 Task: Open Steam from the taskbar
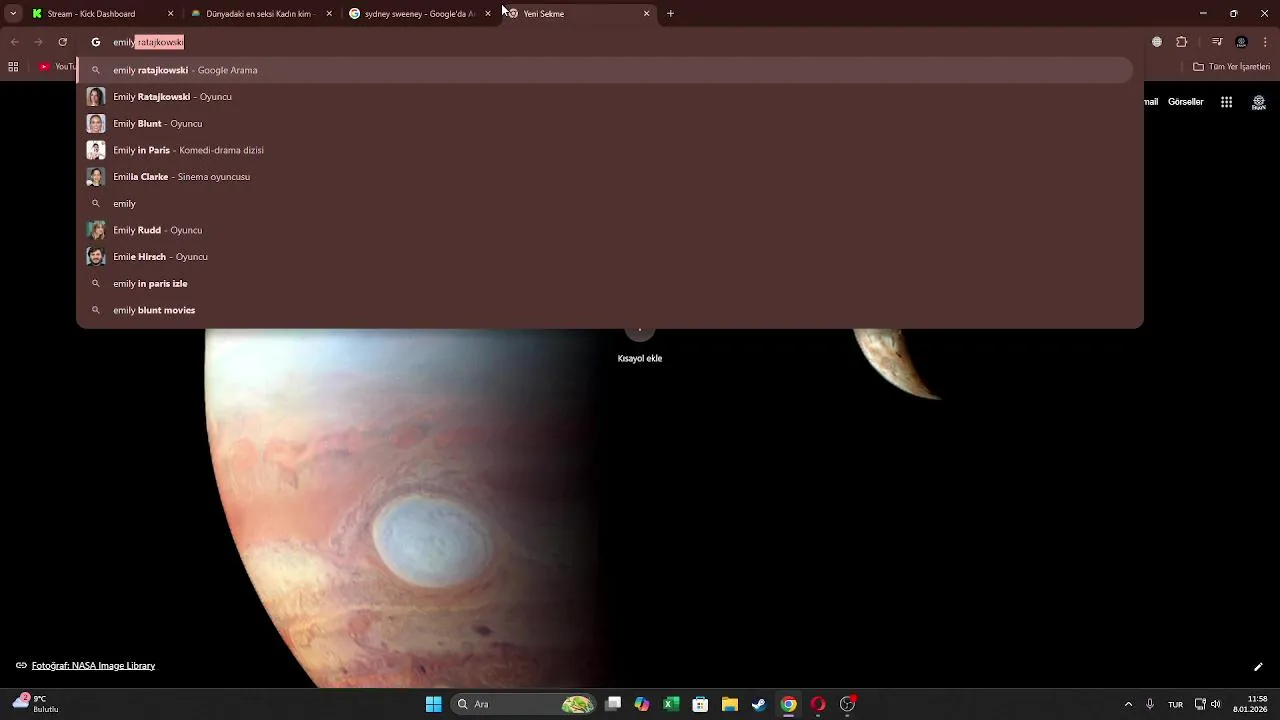click(x=759, y=704)
